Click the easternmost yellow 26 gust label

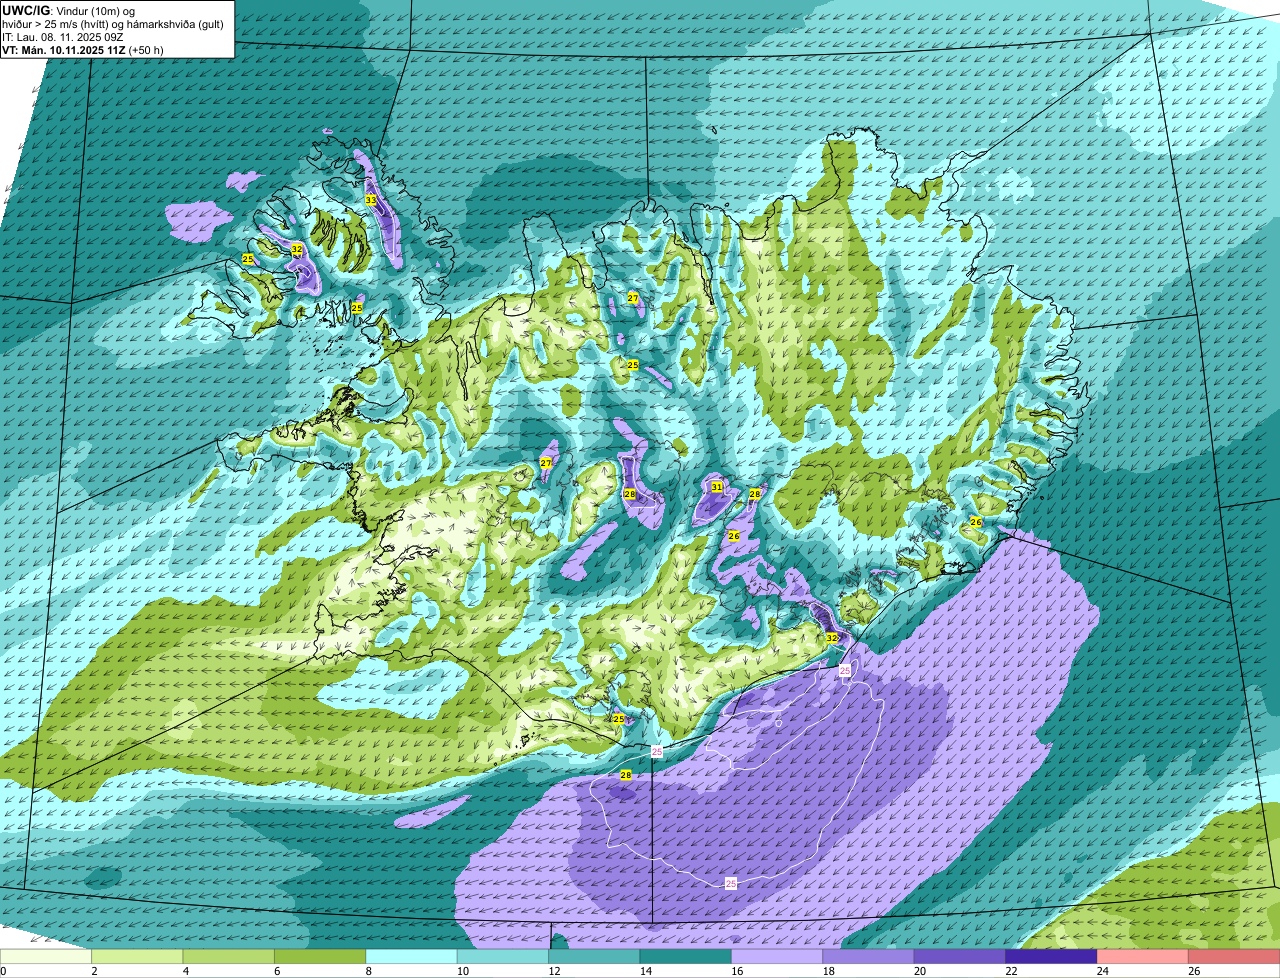click(976, 522)
